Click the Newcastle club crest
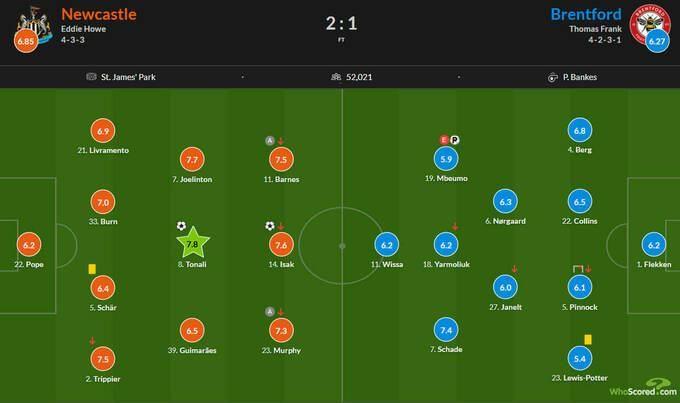This screenshot has height=403, width=680. (x=36, y=24)
